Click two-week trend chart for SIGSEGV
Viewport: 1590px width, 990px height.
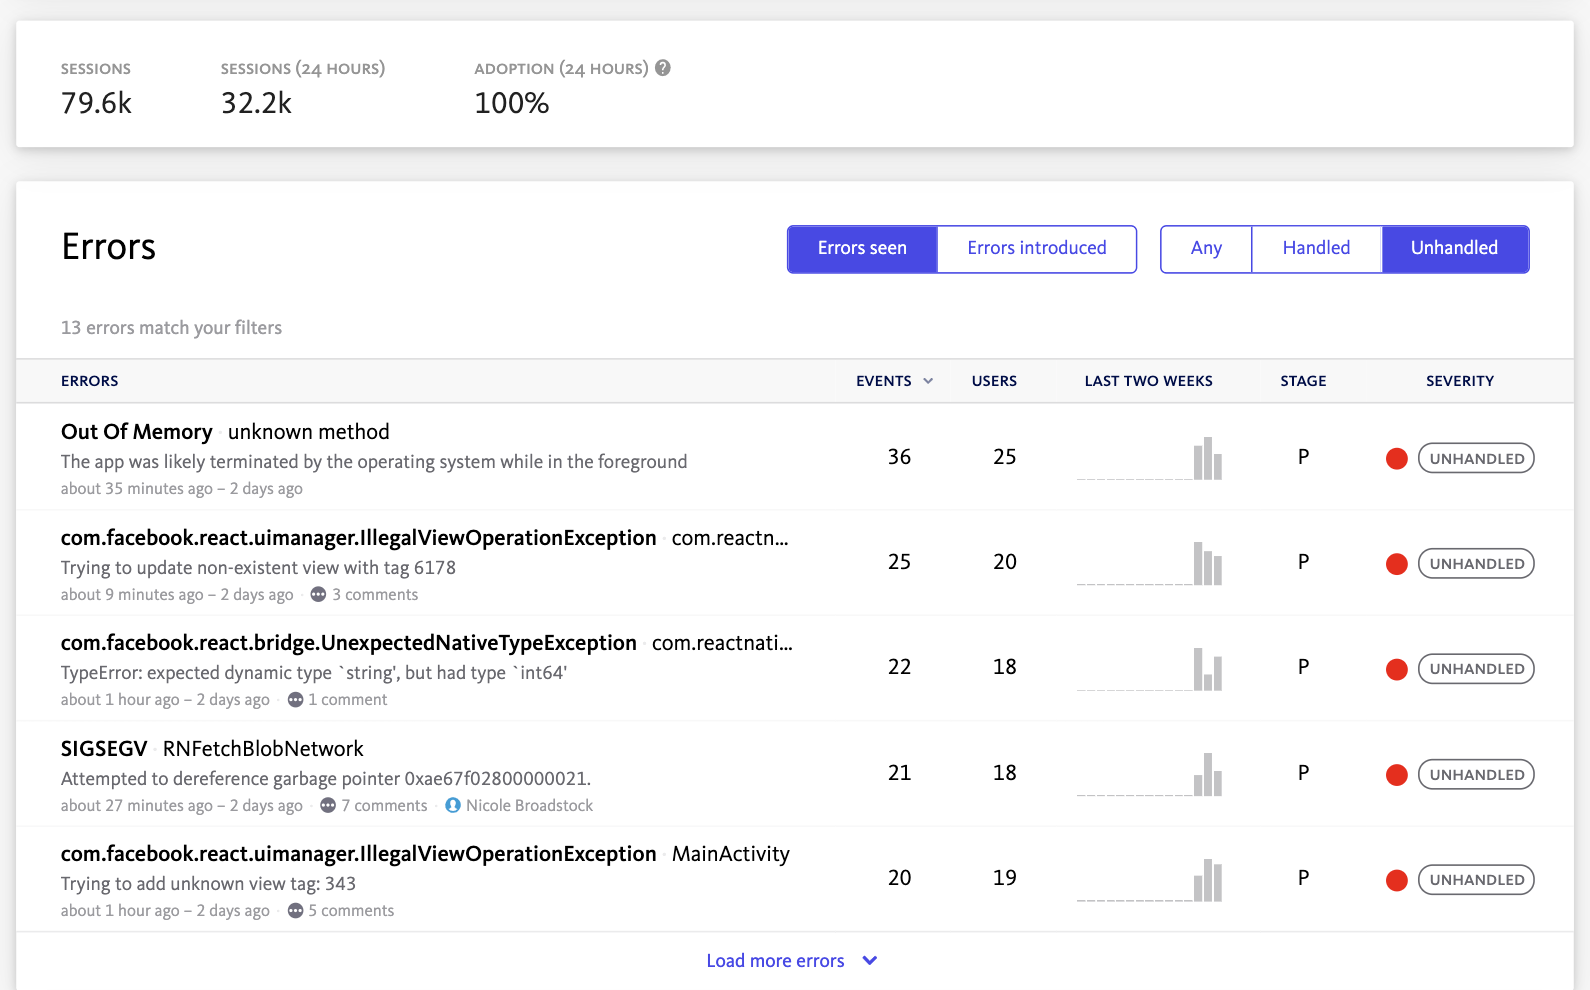[x=1149, y=774]
